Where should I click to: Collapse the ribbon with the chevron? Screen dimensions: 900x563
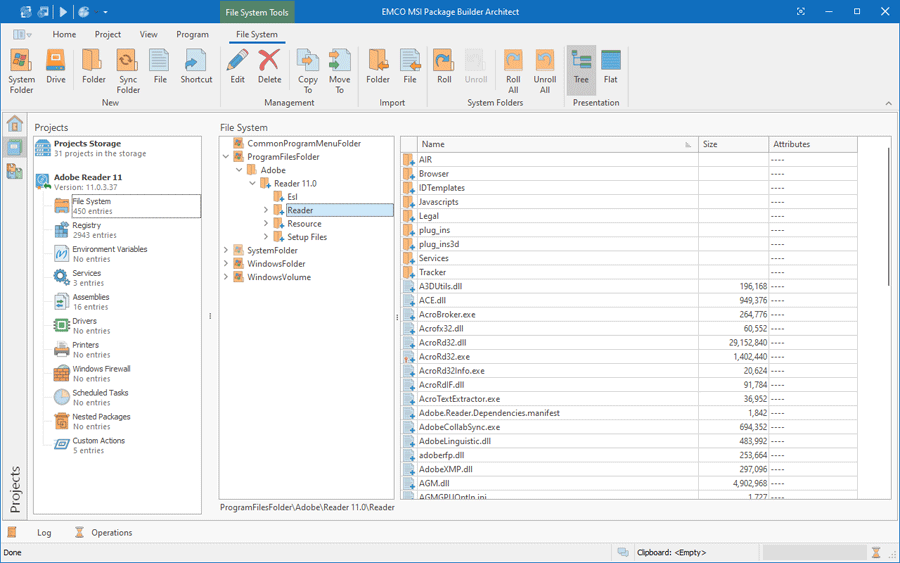(889, 103)
